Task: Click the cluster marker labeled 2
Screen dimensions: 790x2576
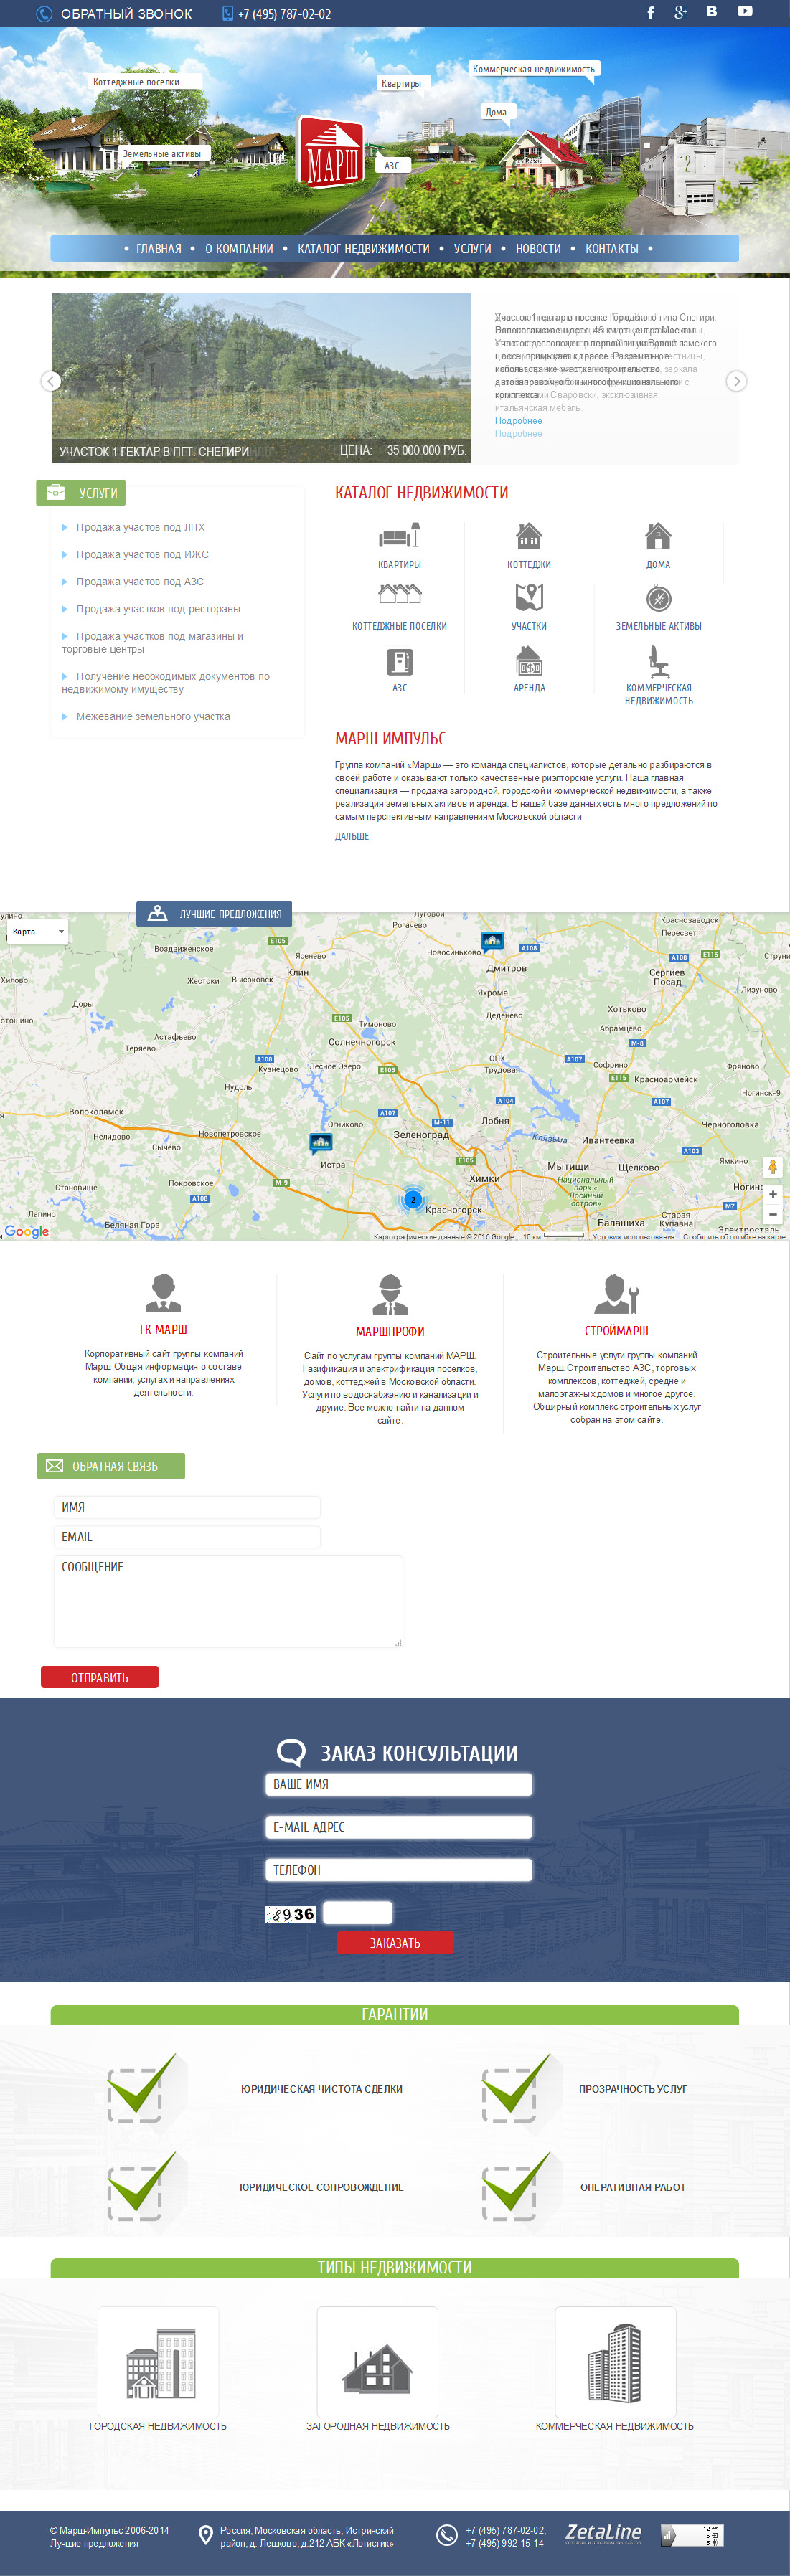Action: 413,1199
